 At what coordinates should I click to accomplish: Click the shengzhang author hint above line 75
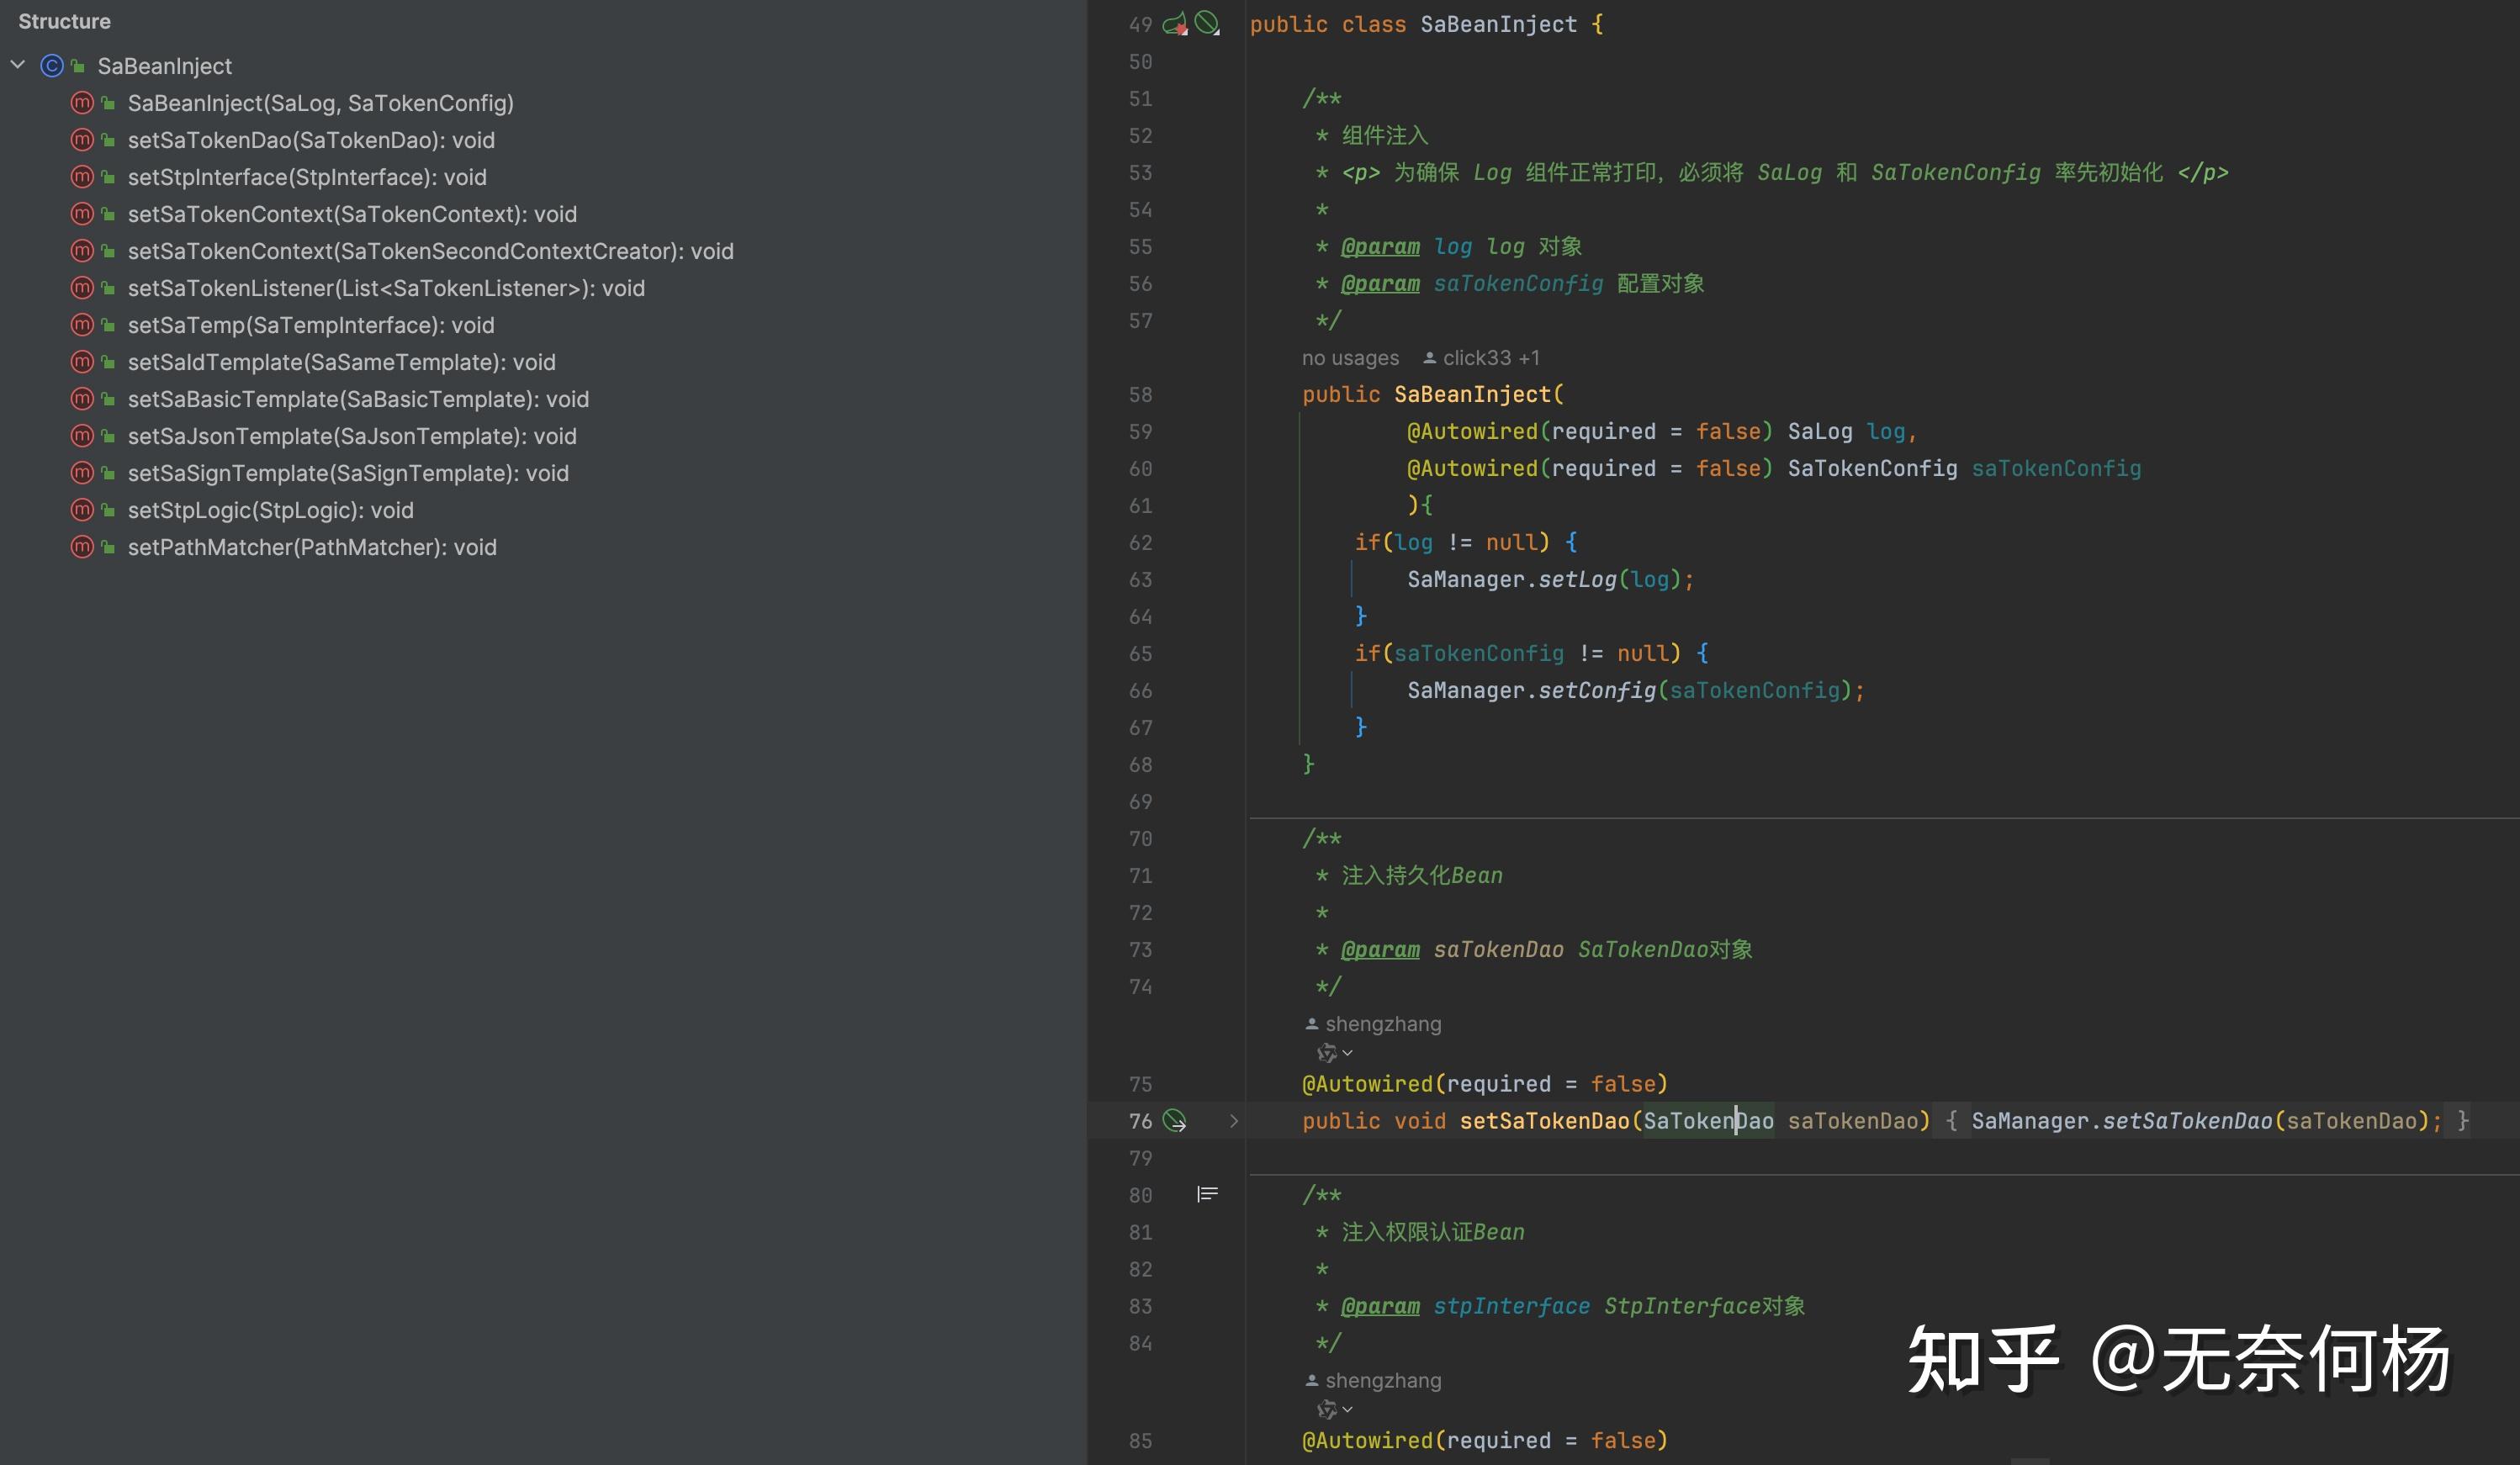pos(1382,1024)
